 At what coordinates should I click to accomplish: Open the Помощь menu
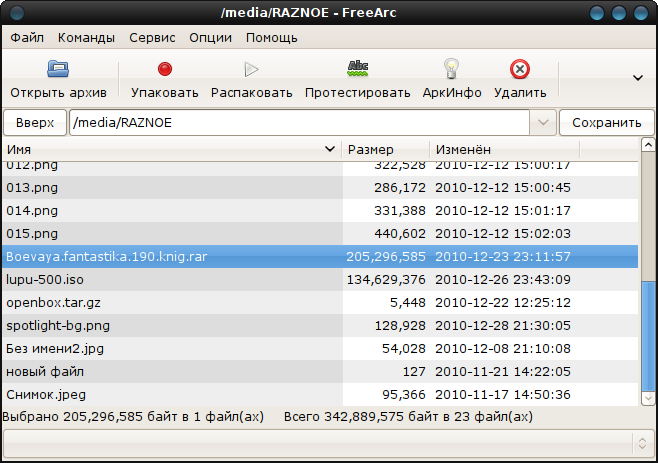point(272,38)
